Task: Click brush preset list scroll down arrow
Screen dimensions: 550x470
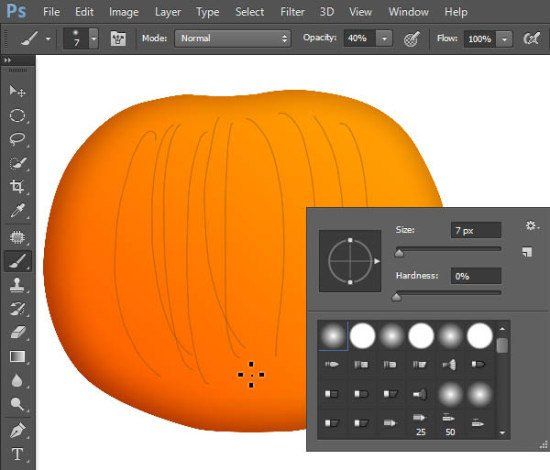Action: pos(502,432)
